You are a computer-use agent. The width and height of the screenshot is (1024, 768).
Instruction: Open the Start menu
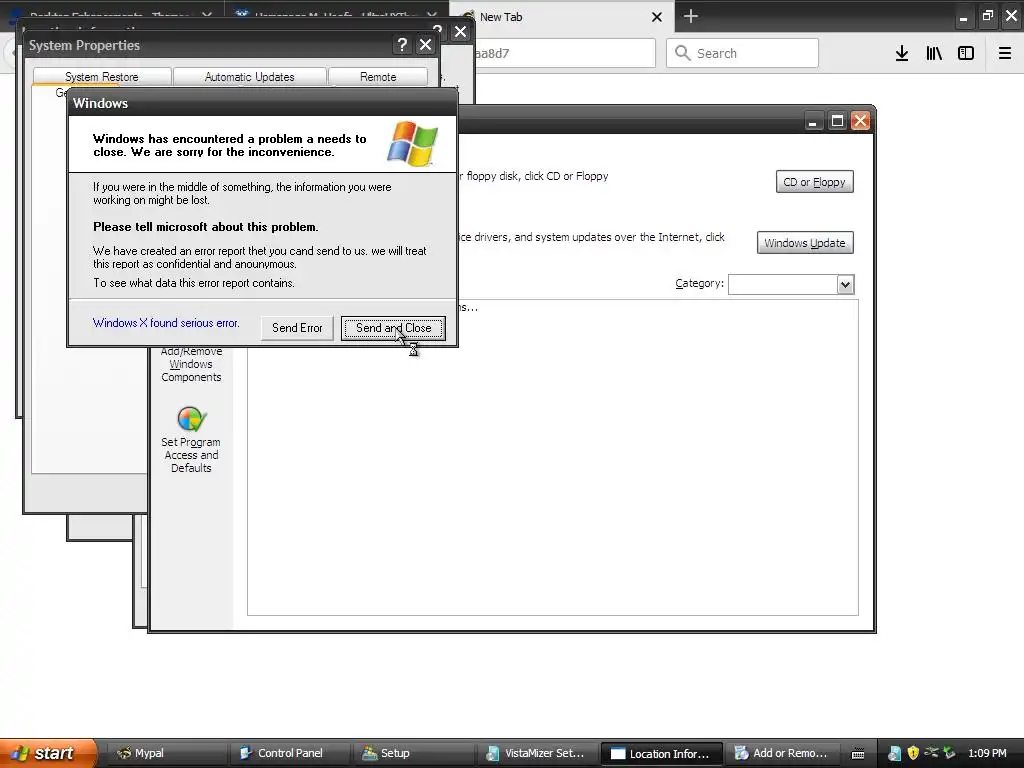point(47,753)
